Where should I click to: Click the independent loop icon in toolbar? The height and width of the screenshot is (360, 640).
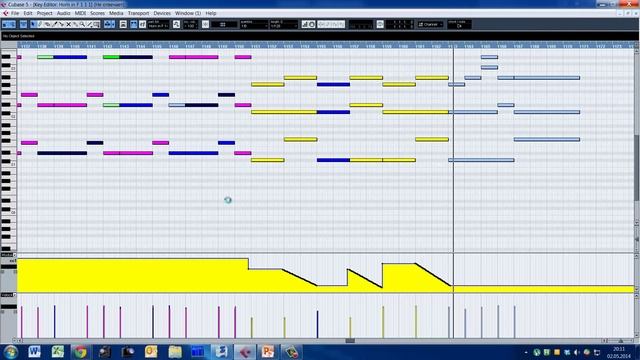click(380, 24)
